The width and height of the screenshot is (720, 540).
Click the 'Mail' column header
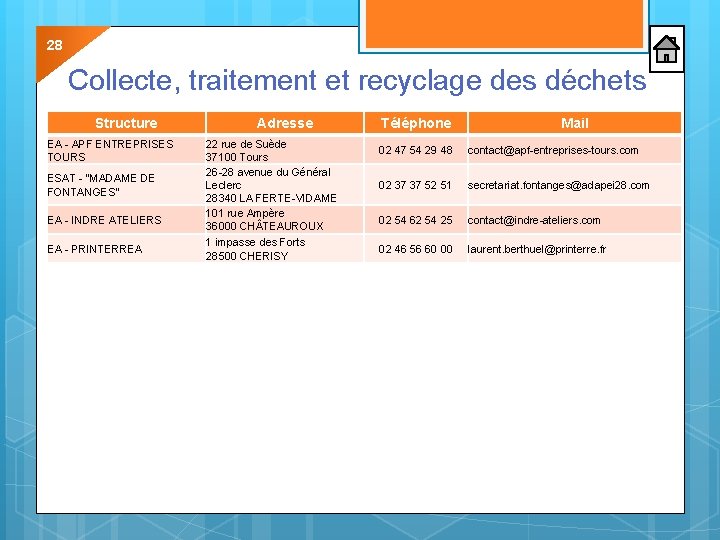tap(574, 123)
